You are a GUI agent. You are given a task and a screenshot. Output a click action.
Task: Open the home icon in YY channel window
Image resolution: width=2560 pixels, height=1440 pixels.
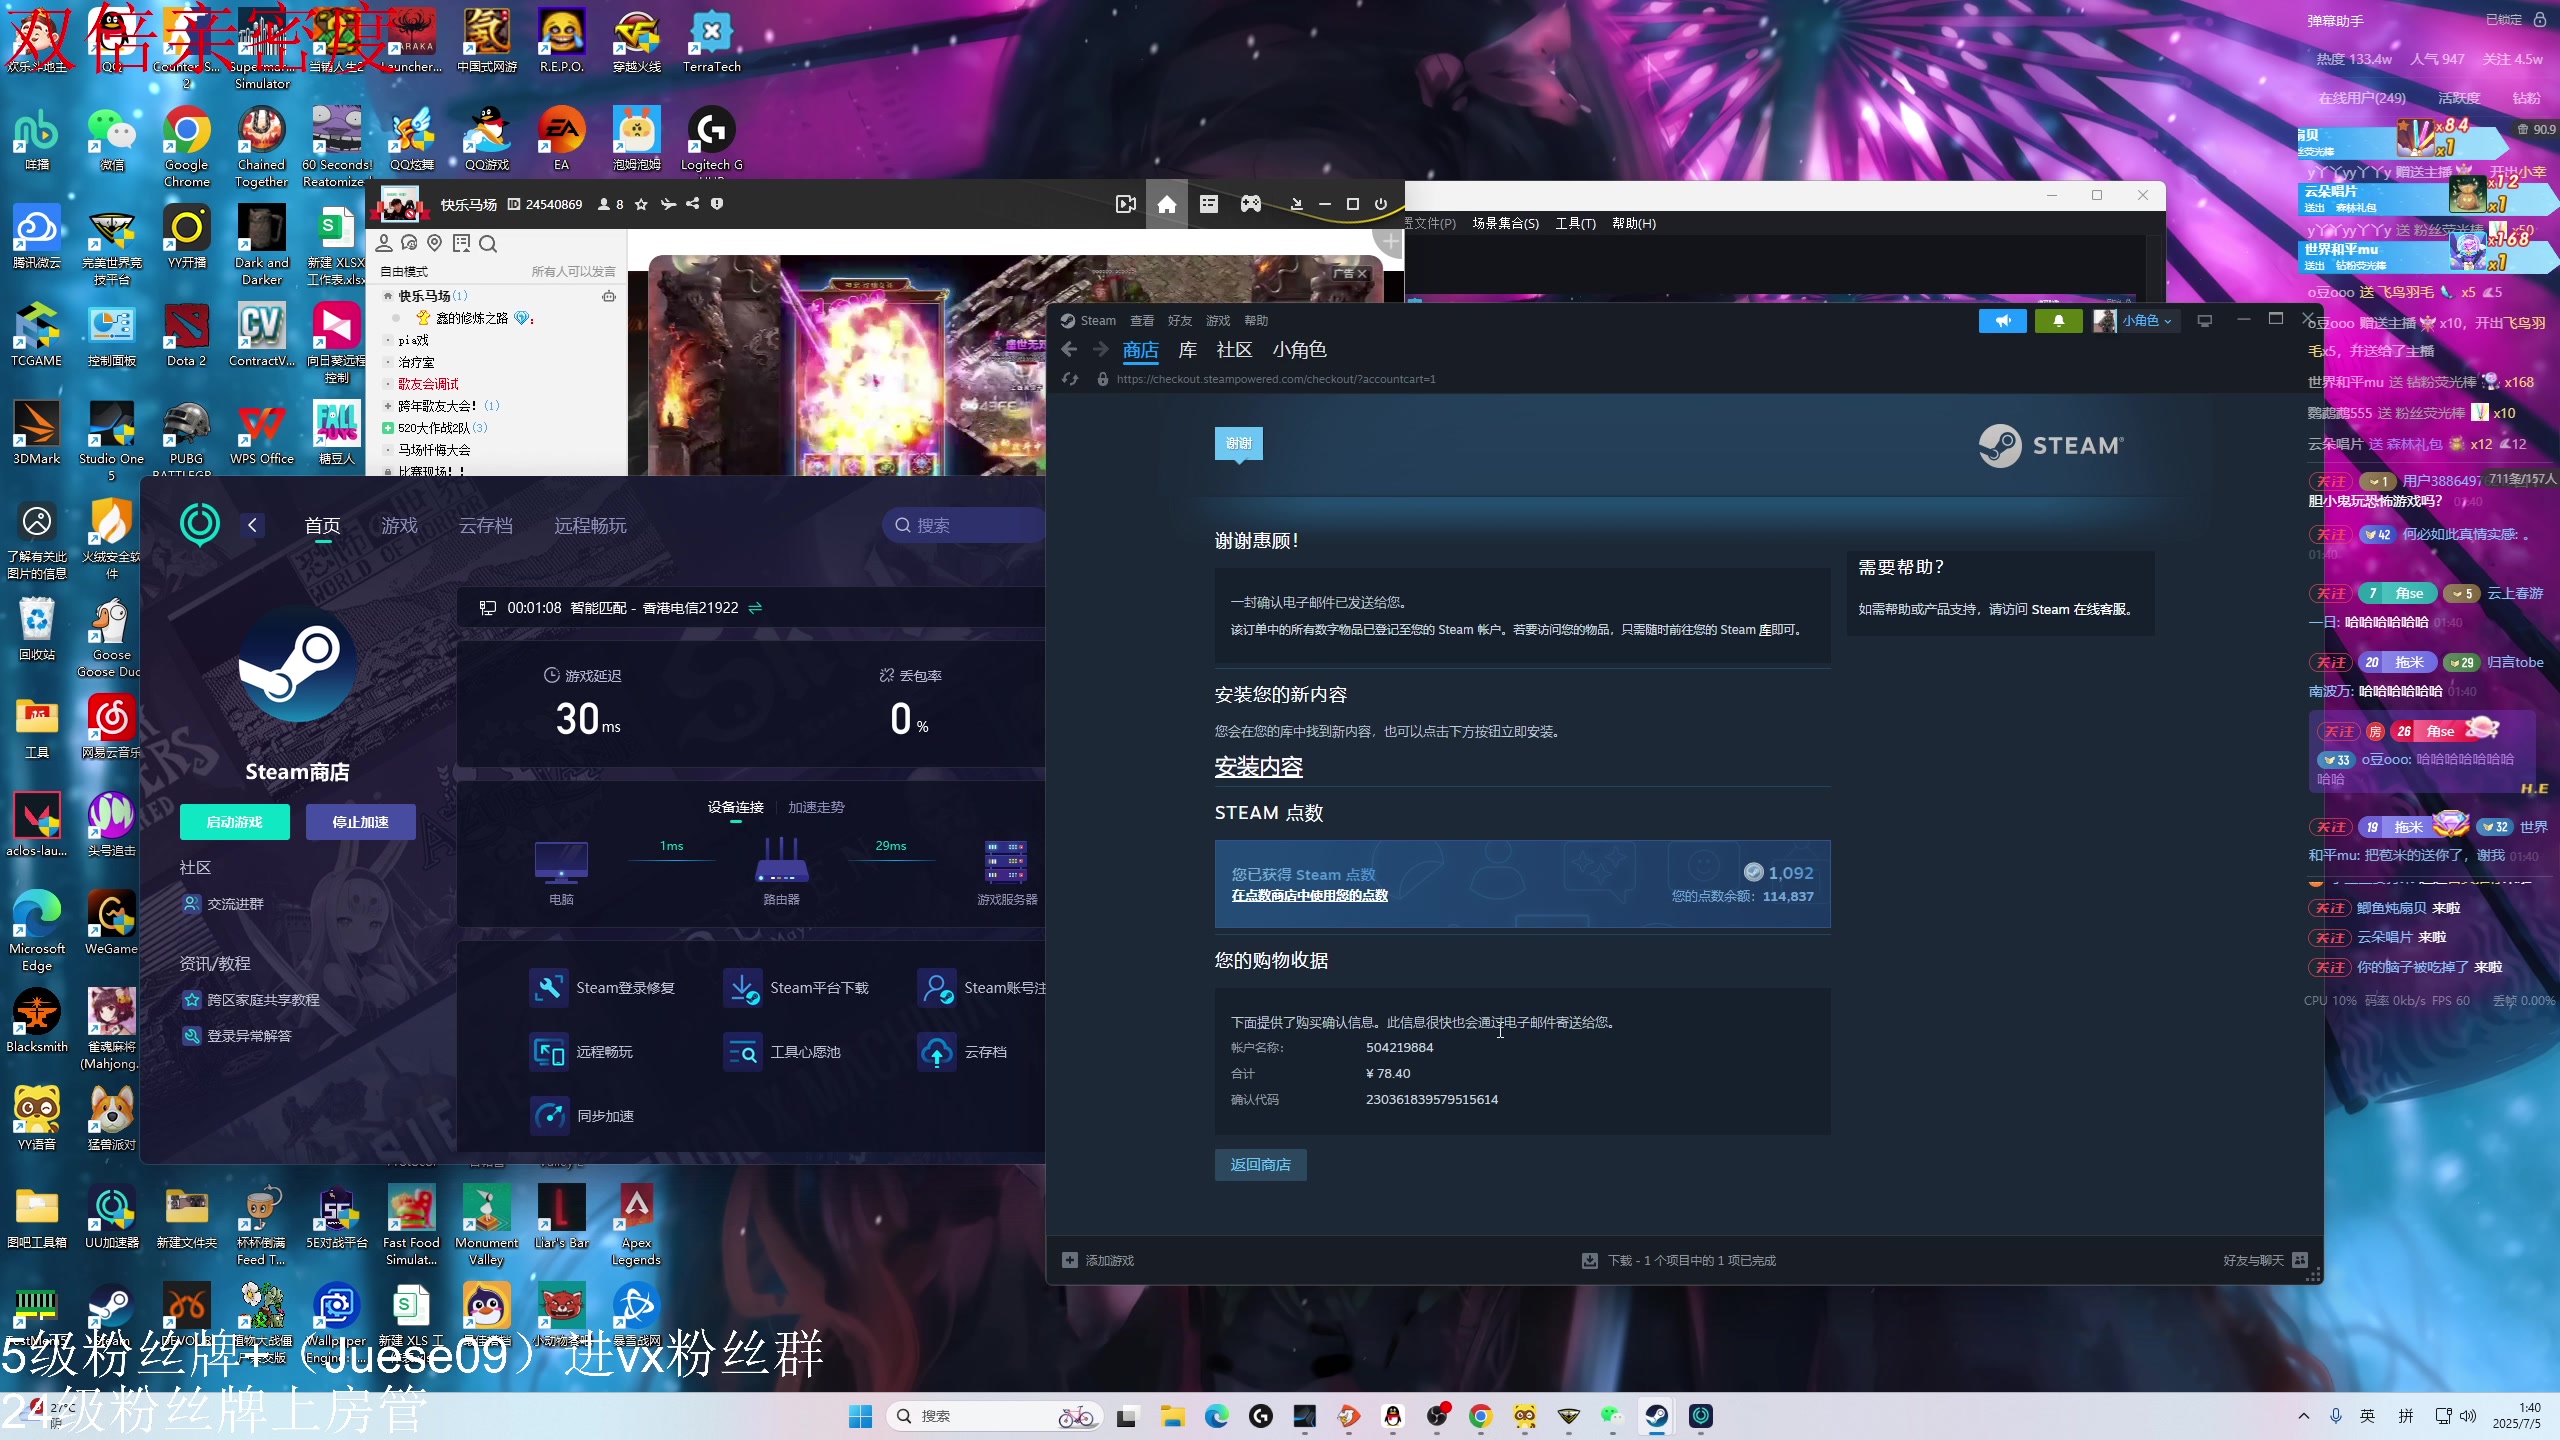pyautogui.click(x=1166, y=204)
